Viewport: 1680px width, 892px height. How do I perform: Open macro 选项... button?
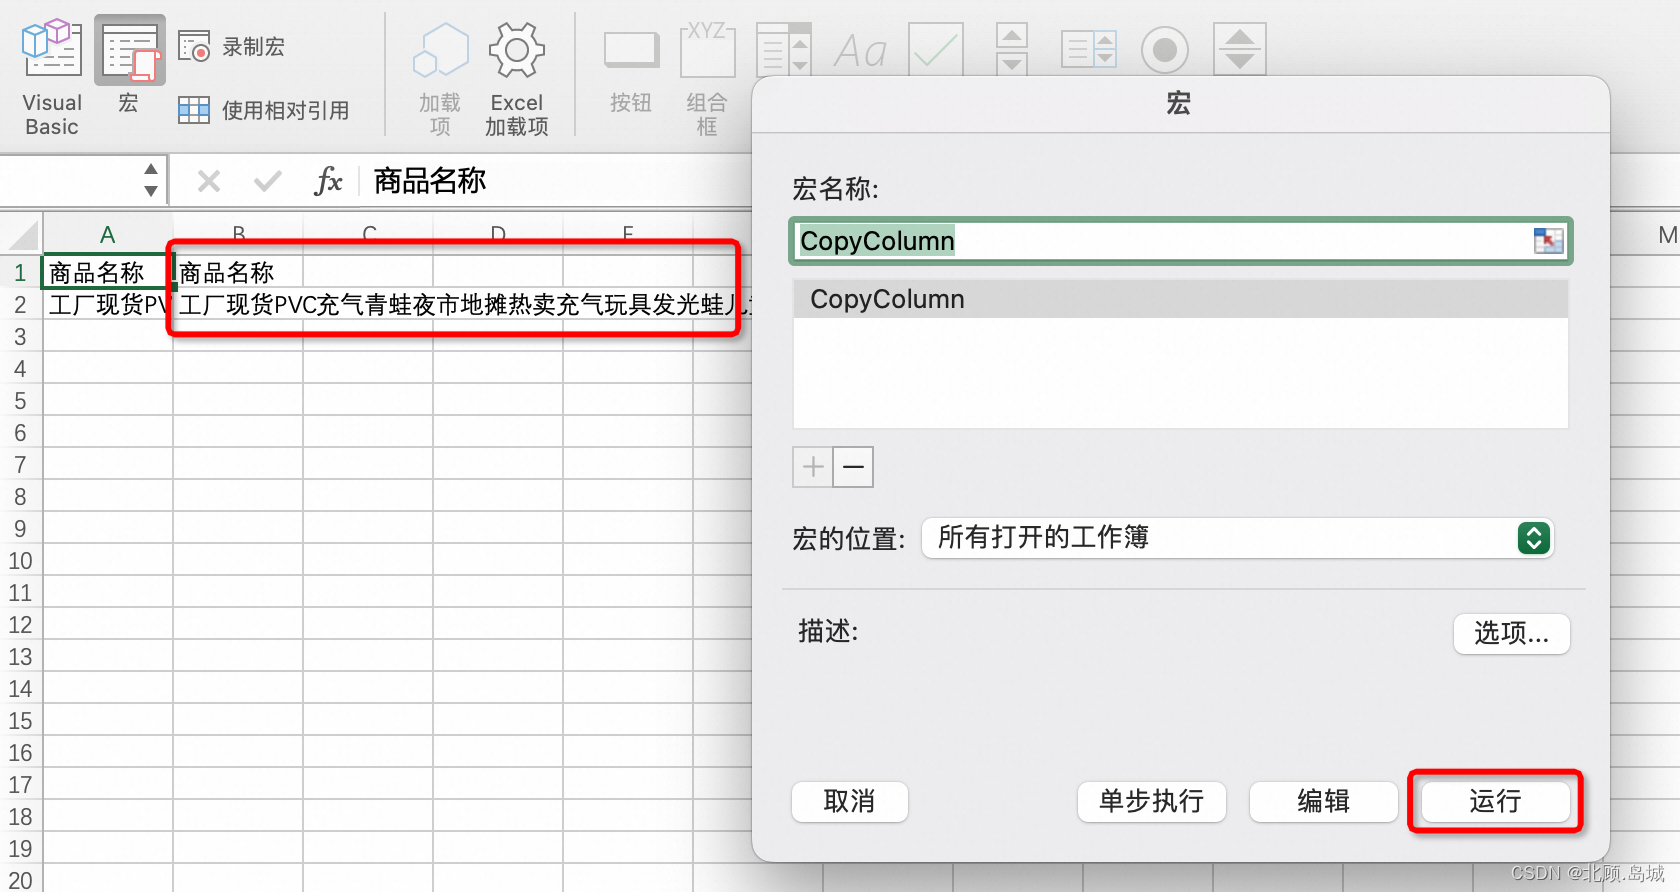1511,633
